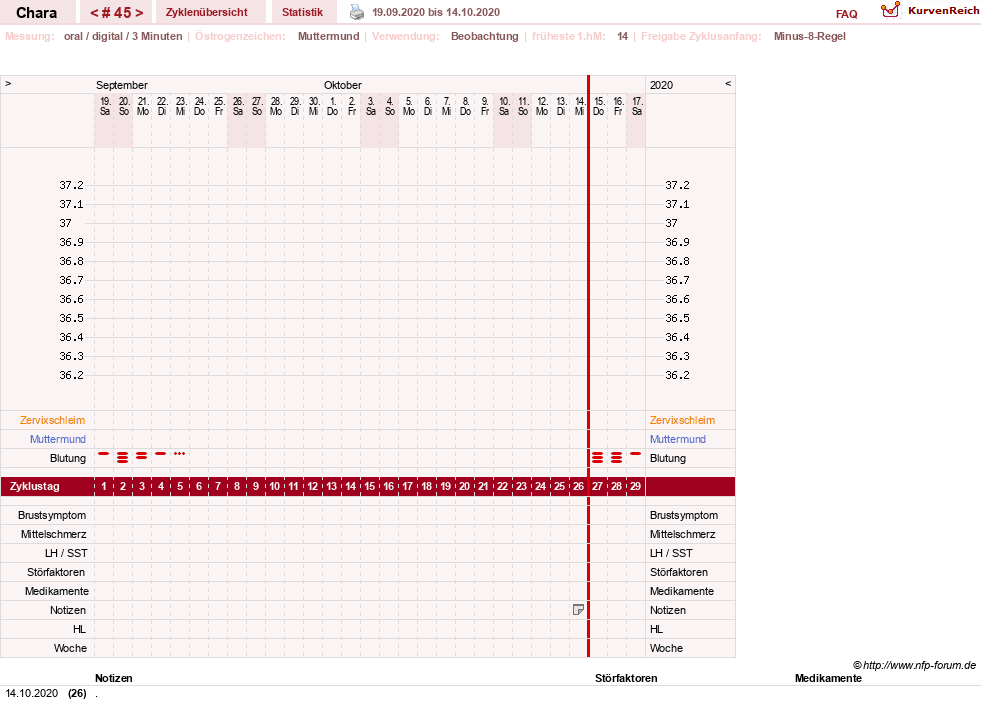The image size is (981, 717).
Task: Select date column 1. Do in Oktober
Action: pos(332,106)
